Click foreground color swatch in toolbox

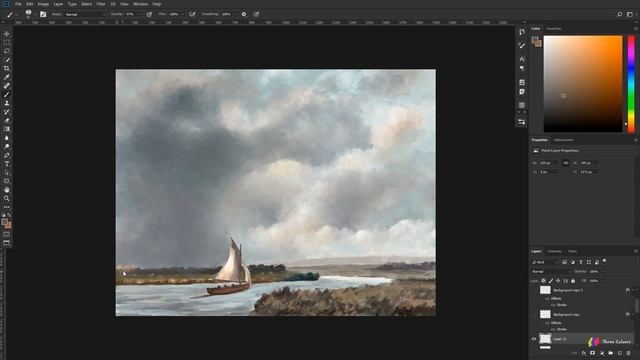click(4, 222)
